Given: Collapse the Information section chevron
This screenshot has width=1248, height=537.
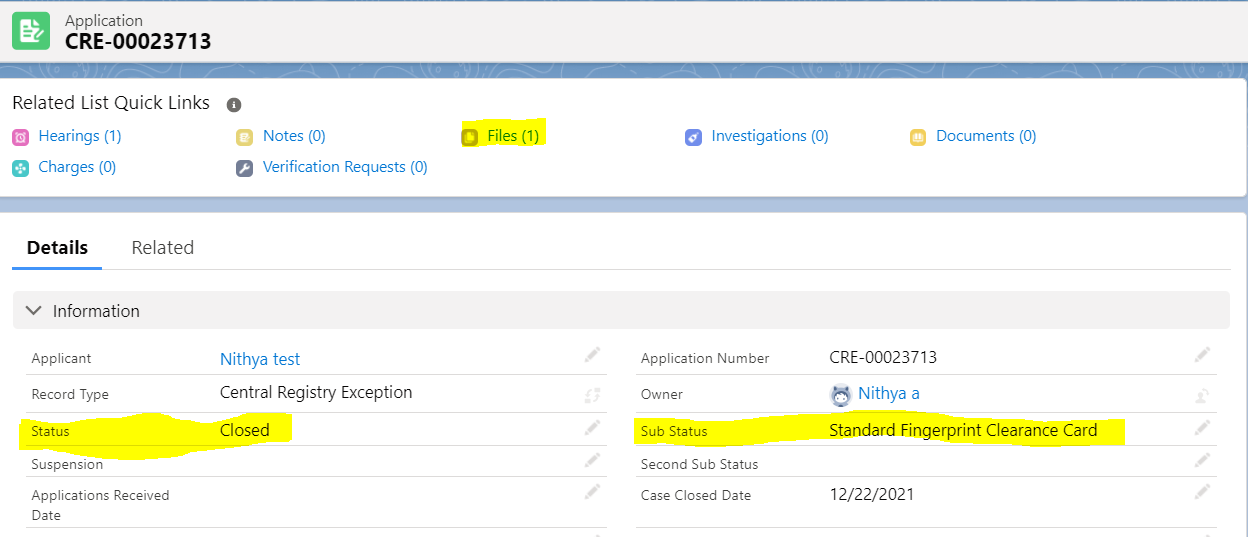Looking at the screenshot, I should [33, 311].
